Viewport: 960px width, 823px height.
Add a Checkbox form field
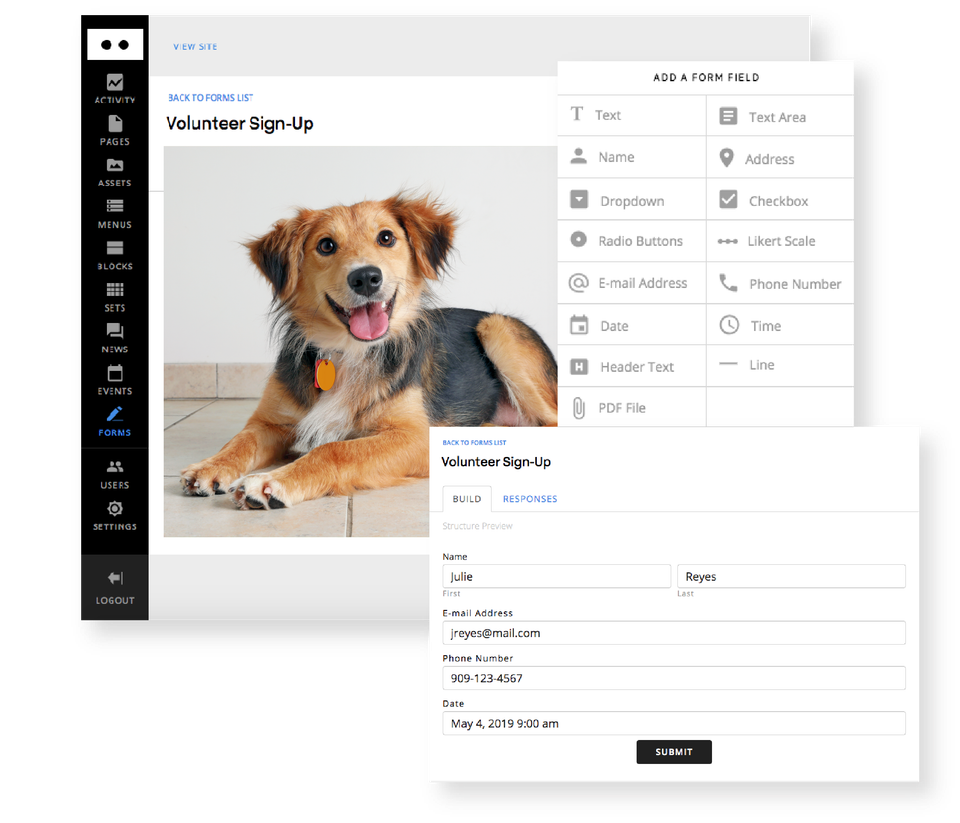779,201
